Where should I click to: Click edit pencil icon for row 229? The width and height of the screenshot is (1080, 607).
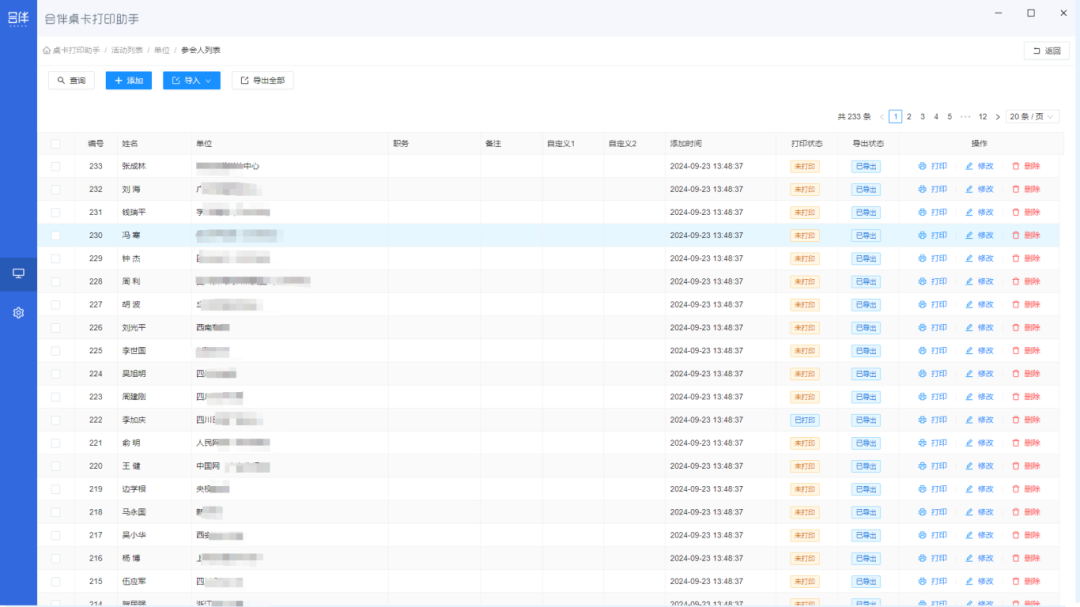tap(969, 258)
